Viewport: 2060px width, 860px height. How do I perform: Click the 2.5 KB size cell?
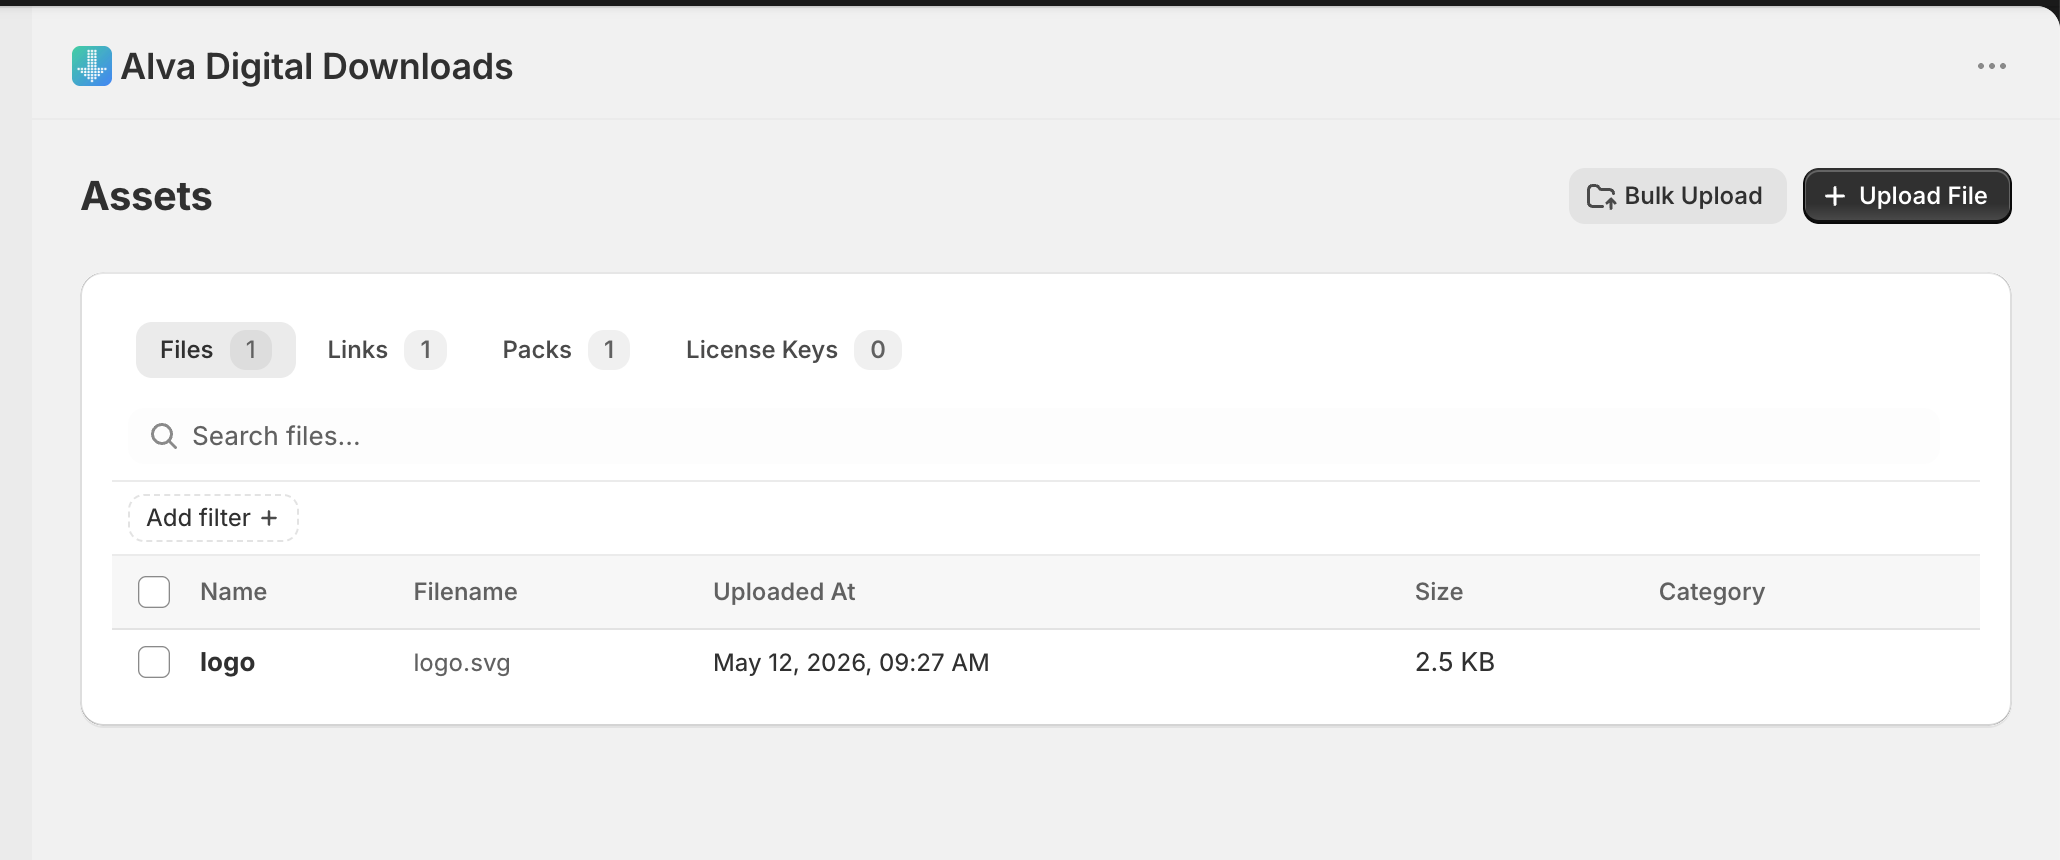click(x=1455, y=662)
